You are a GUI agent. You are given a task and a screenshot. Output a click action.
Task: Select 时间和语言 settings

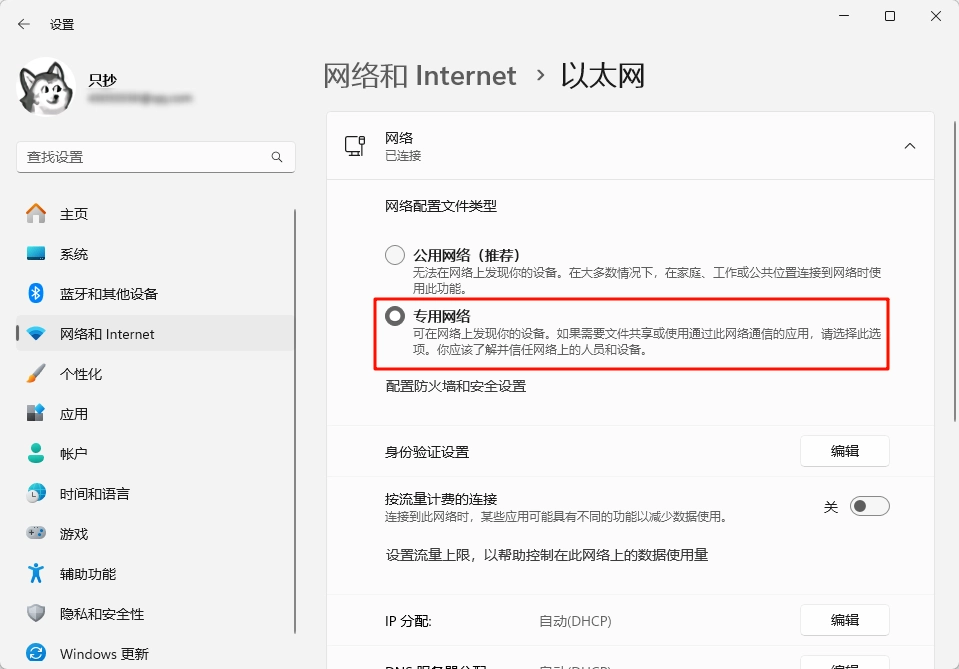coord(89,493)
